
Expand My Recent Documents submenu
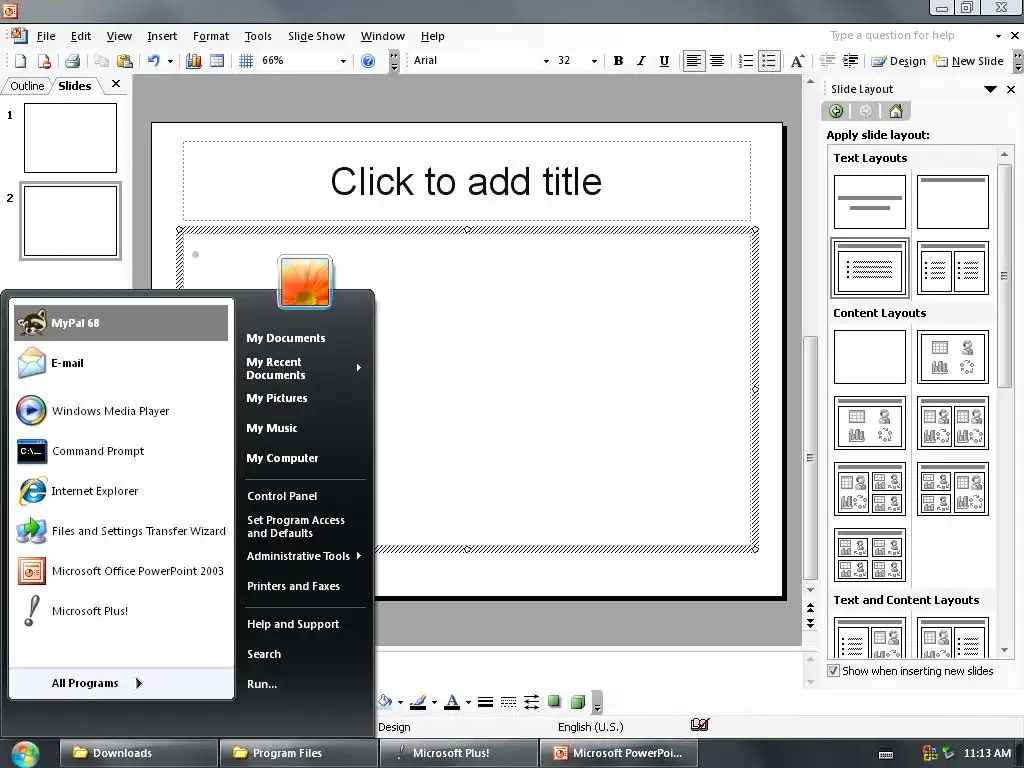pos(304,368)
